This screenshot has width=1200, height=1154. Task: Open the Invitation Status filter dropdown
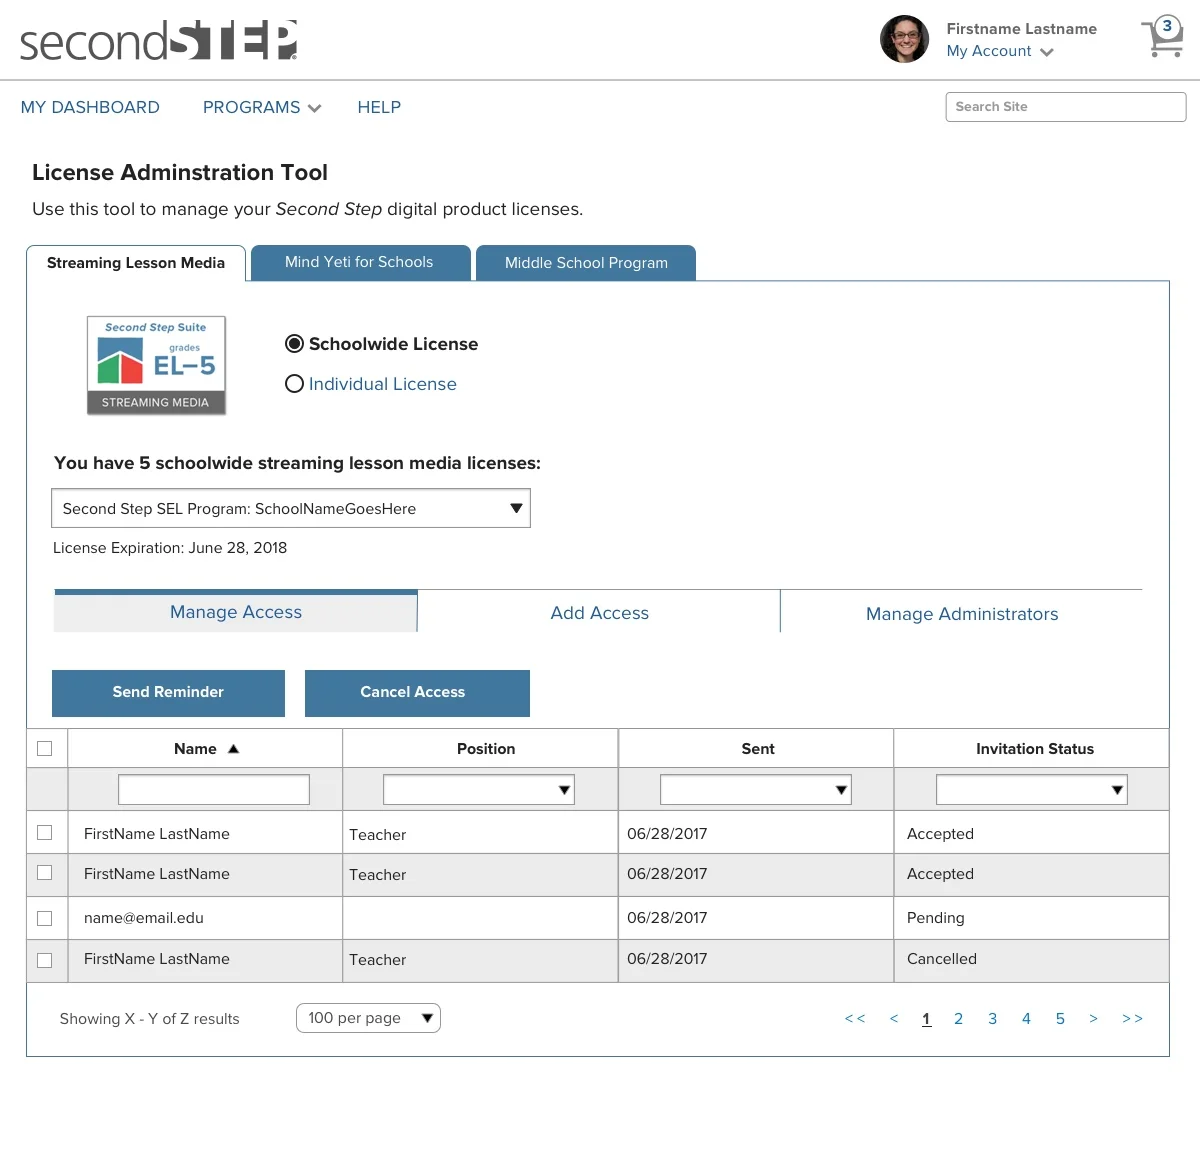point(1031,789)
